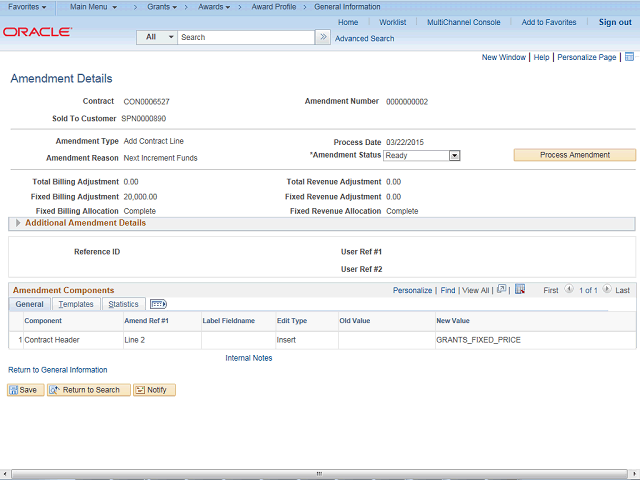Open Advanced Search link
The image size is (640, 480).
point(364,38)
